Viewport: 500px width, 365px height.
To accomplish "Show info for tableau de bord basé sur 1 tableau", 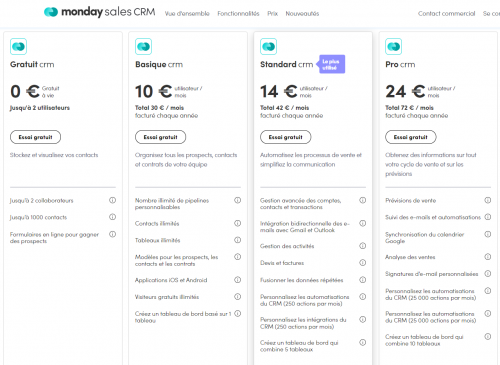I will [x=238, y=313].
